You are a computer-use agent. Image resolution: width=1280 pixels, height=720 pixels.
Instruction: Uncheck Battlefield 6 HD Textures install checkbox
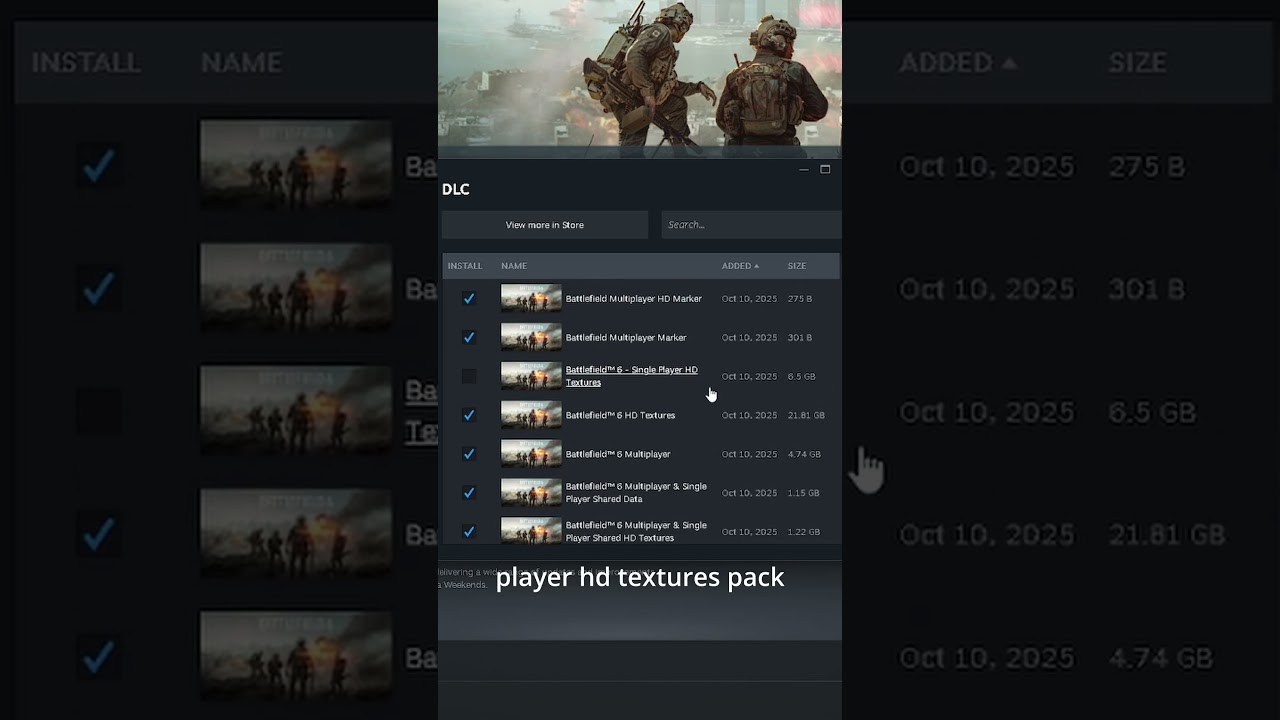(469, 415)
